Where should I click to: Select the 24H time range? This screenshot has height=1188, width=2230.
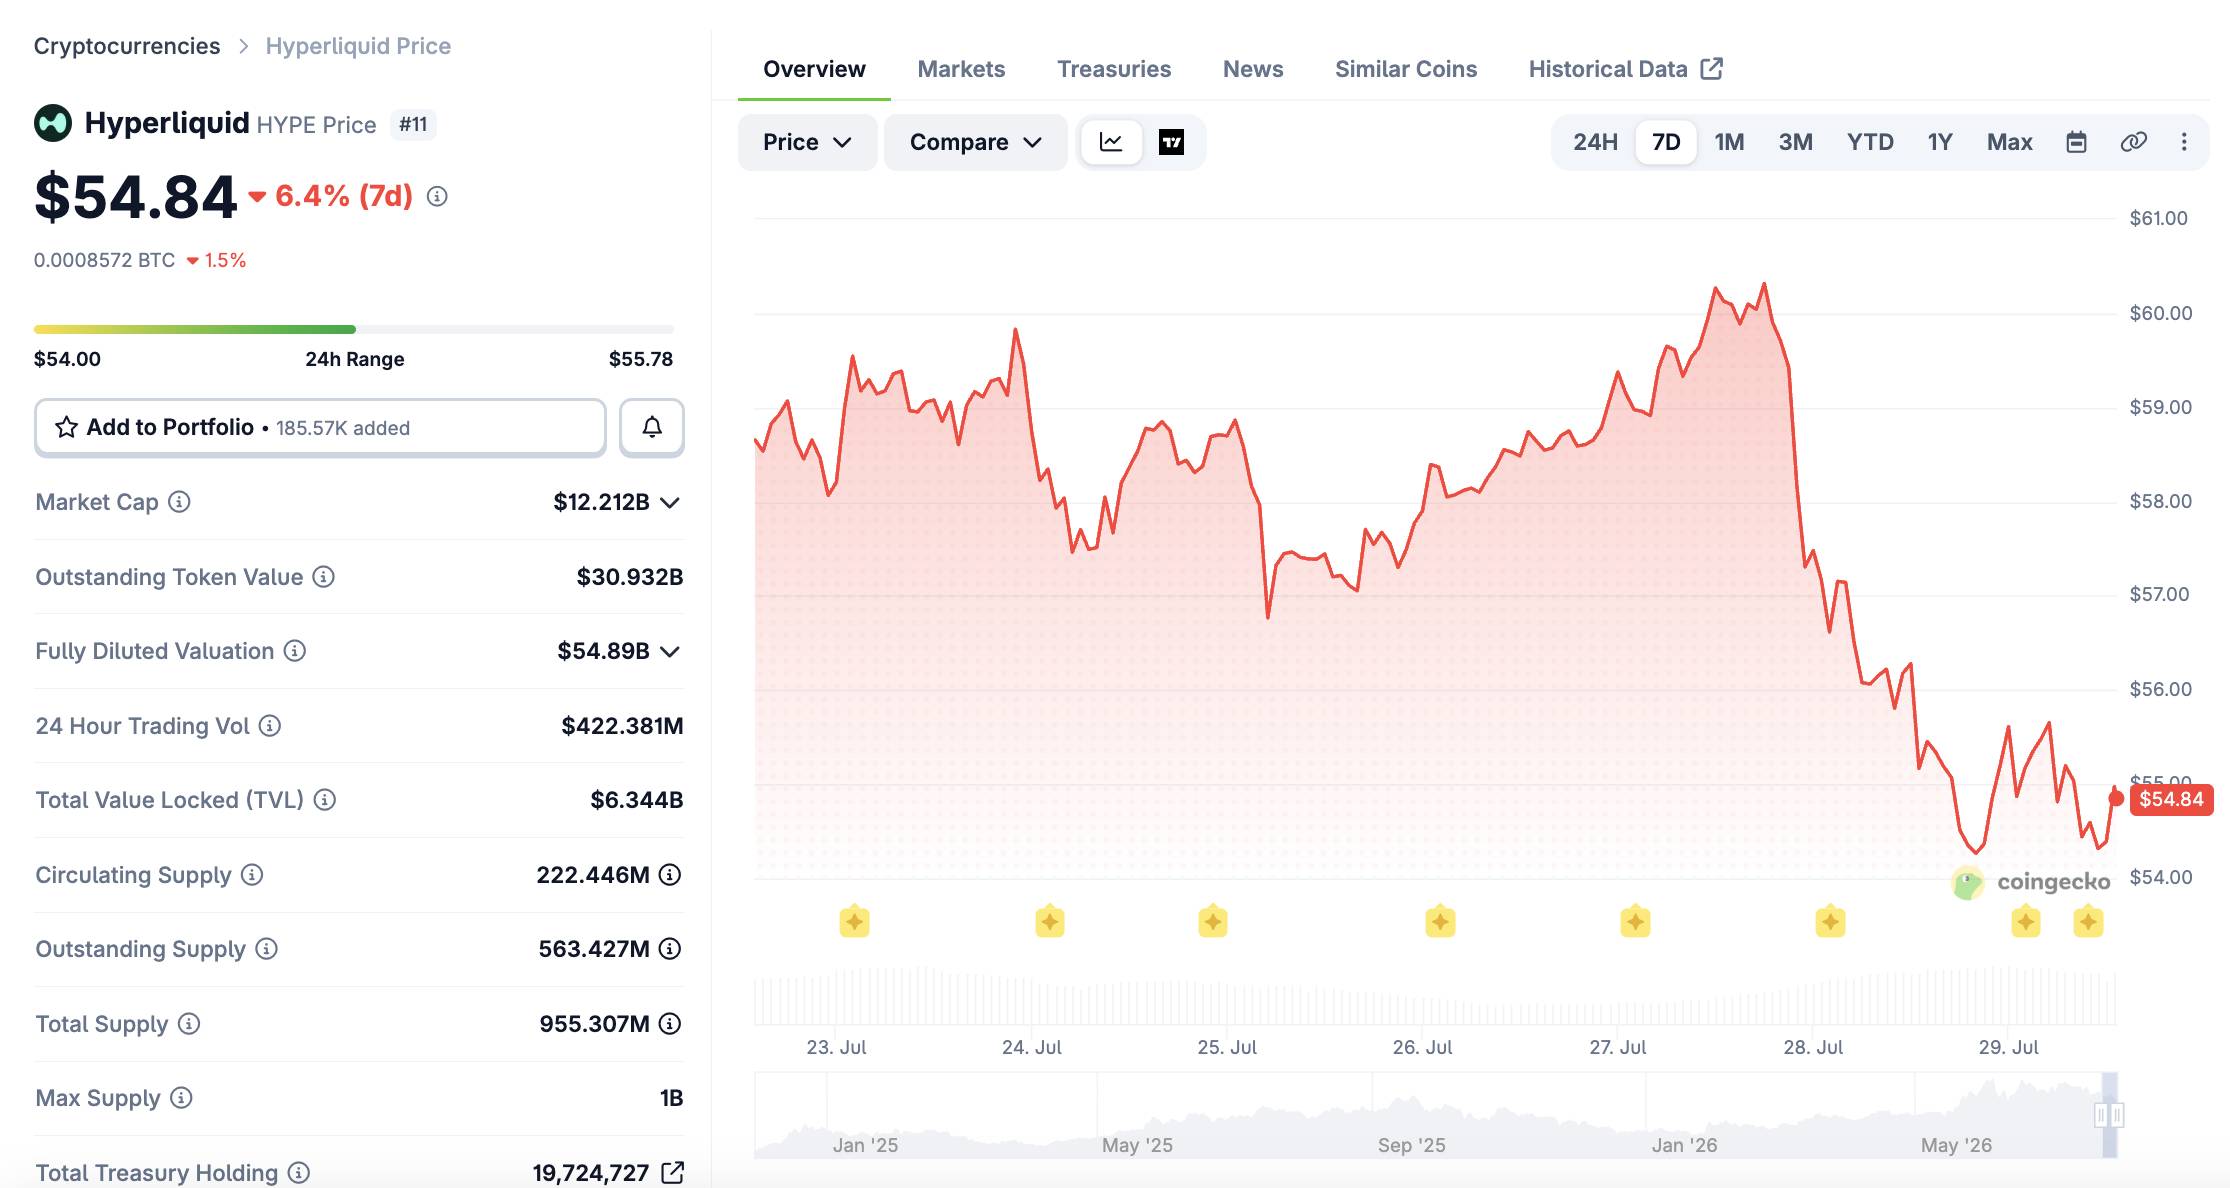tap(1595, 142)
